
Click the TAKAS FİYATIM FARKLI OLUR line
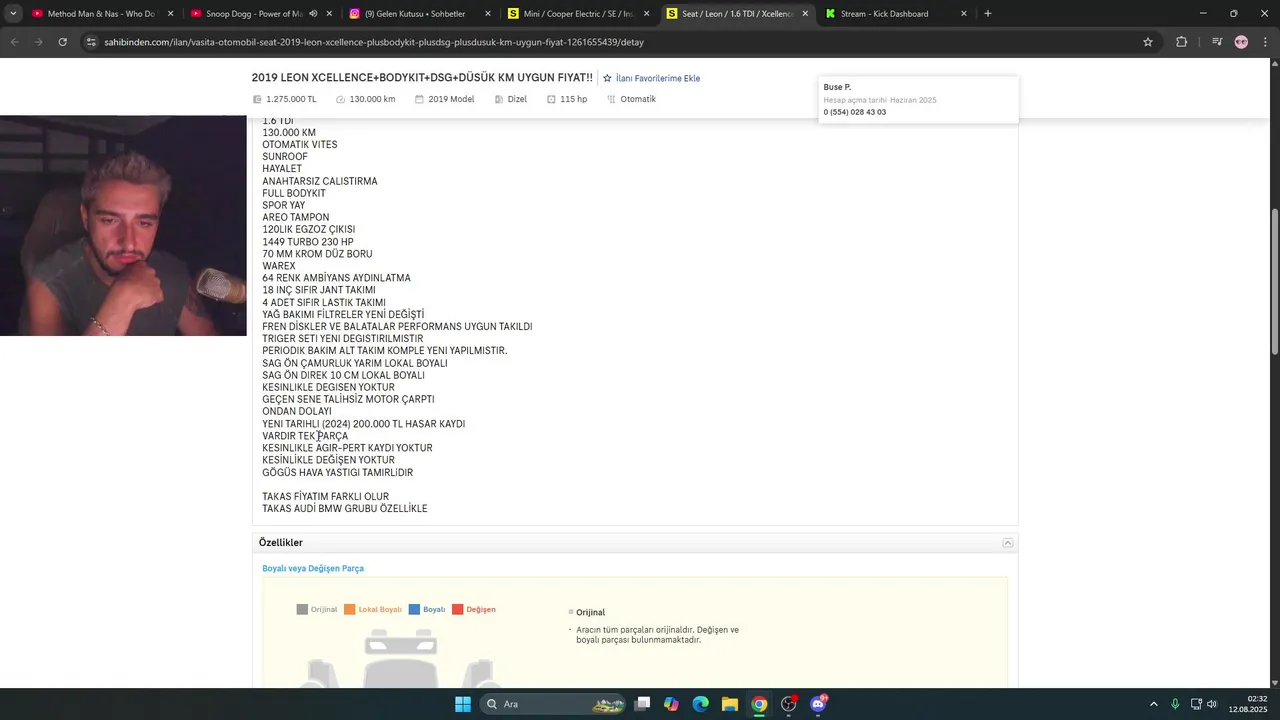coord(325,497)
